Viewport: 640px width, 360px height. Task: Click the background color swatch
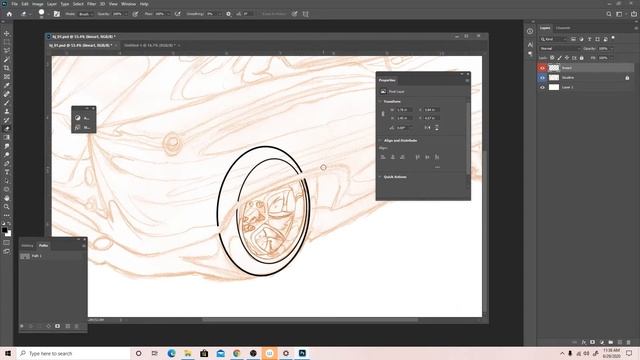point(9,234)
